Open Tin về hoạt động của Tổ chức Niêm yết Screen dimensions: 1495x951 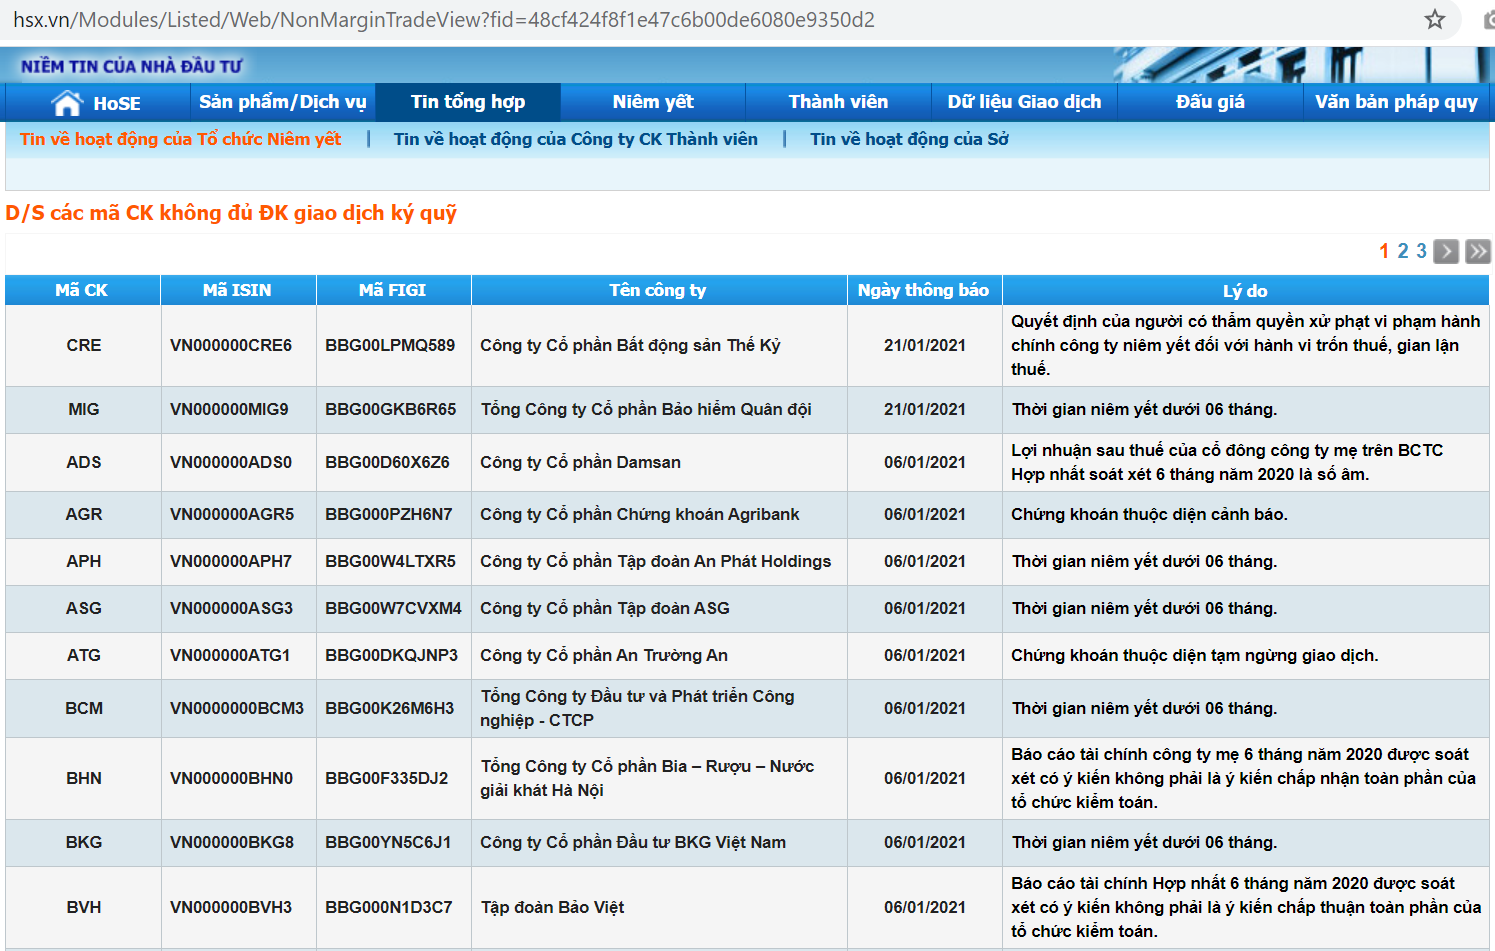pos(180,139)
